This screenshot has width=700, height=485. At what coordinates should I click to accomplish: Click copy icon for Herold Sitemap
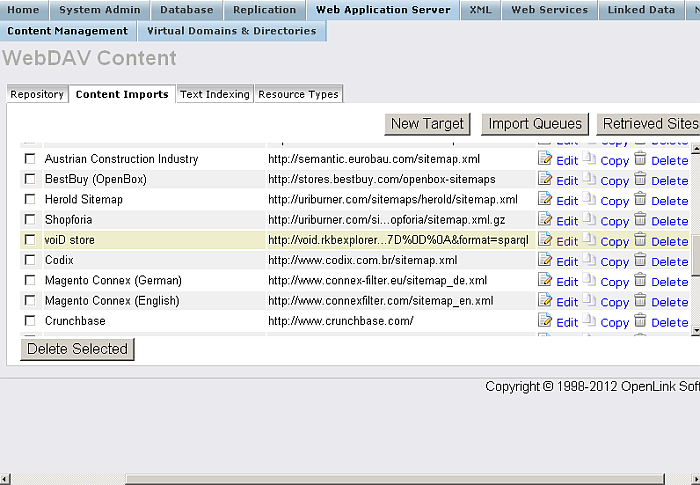(x=589, y=198)
